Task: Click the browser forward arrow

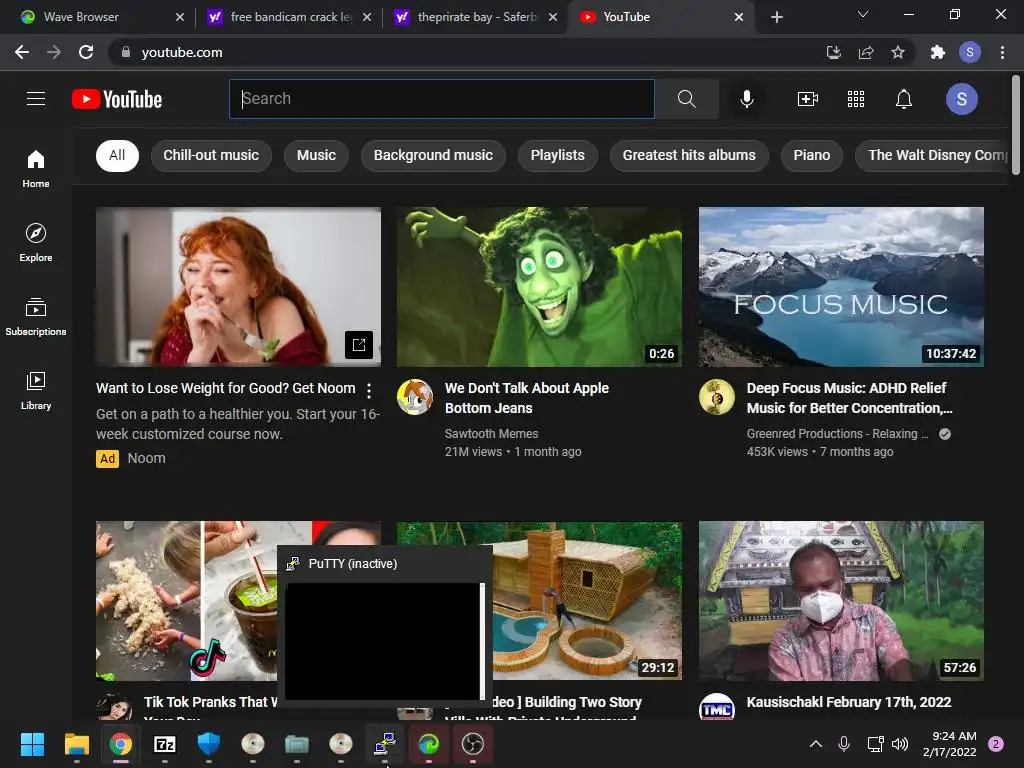Action: click(x=54, y=52)
